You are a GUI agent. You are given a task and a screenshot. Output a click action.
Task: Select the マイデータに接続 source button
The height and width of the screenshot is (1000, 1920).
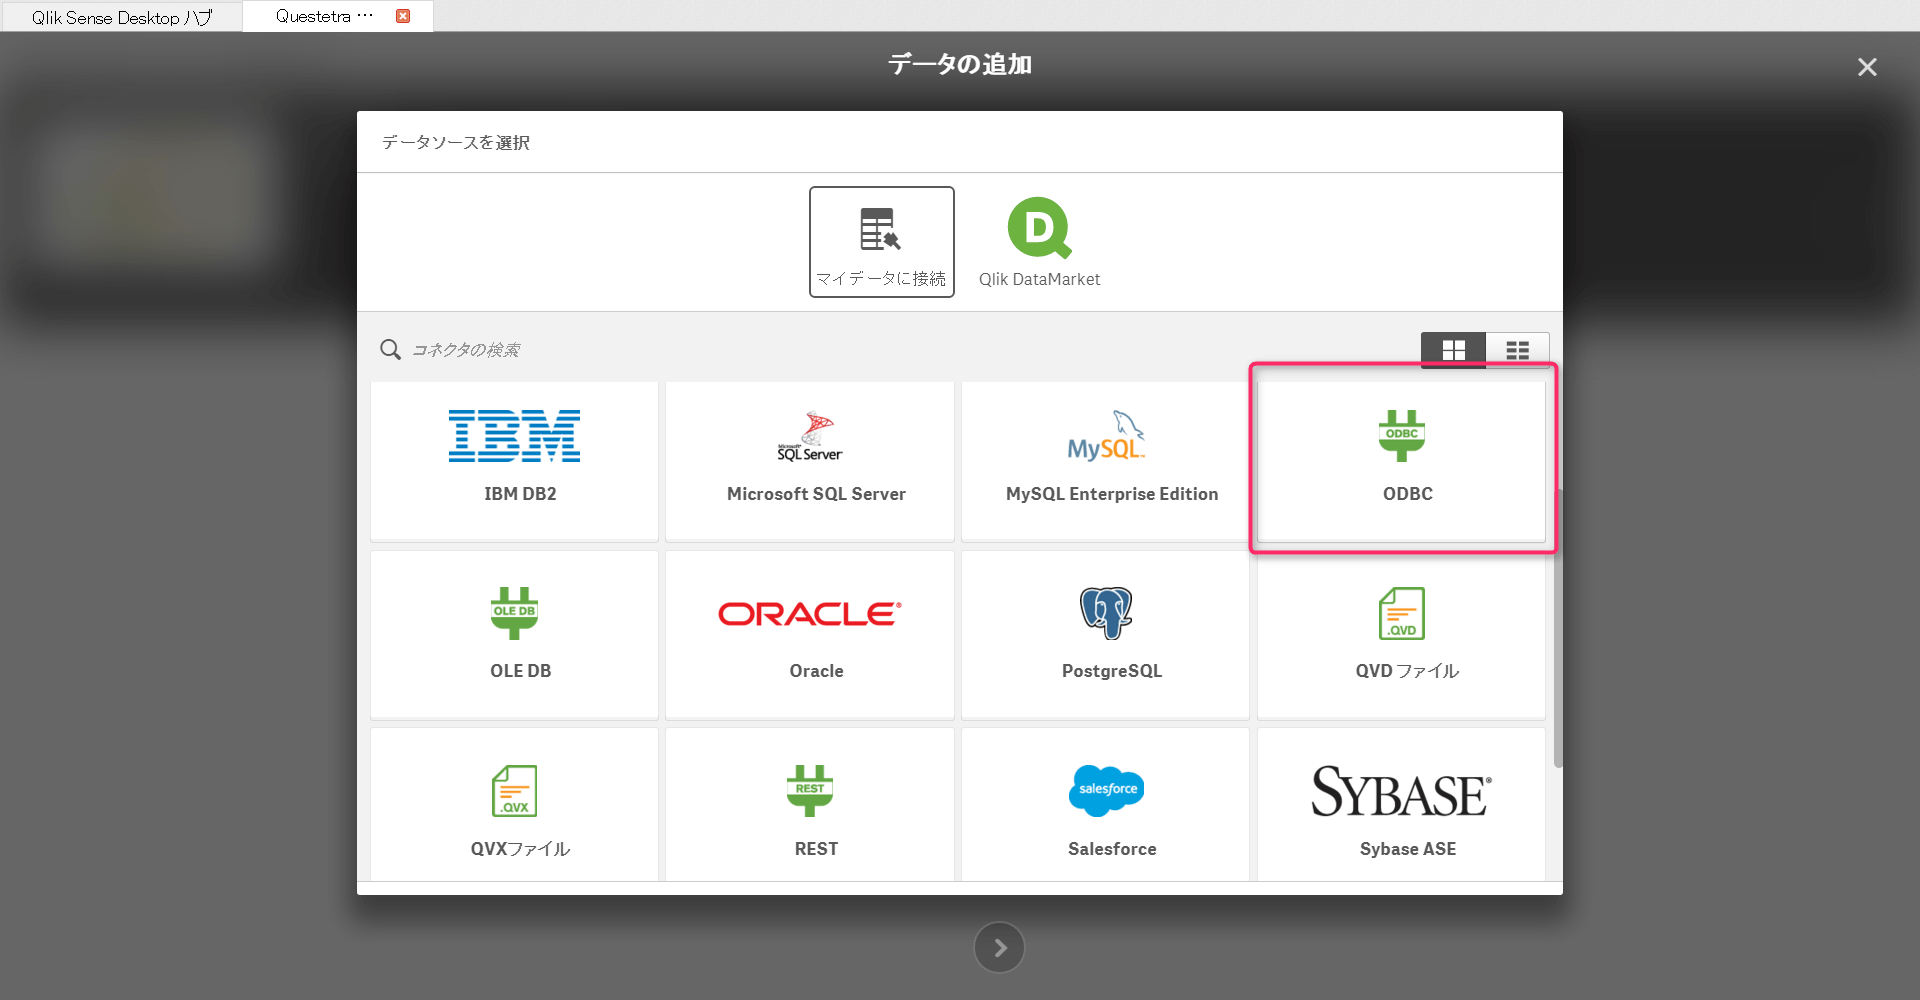(882, 242)
